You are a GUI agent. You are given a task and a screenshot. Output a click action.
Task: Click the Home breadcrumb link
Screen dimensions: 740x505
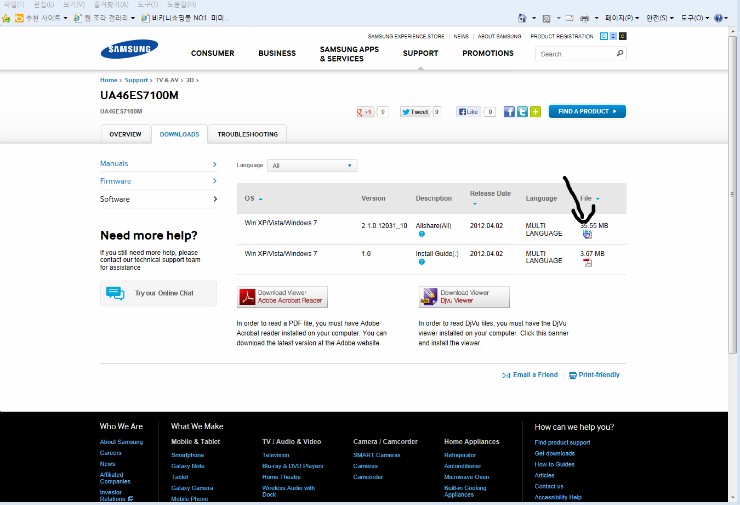point(109,80)
